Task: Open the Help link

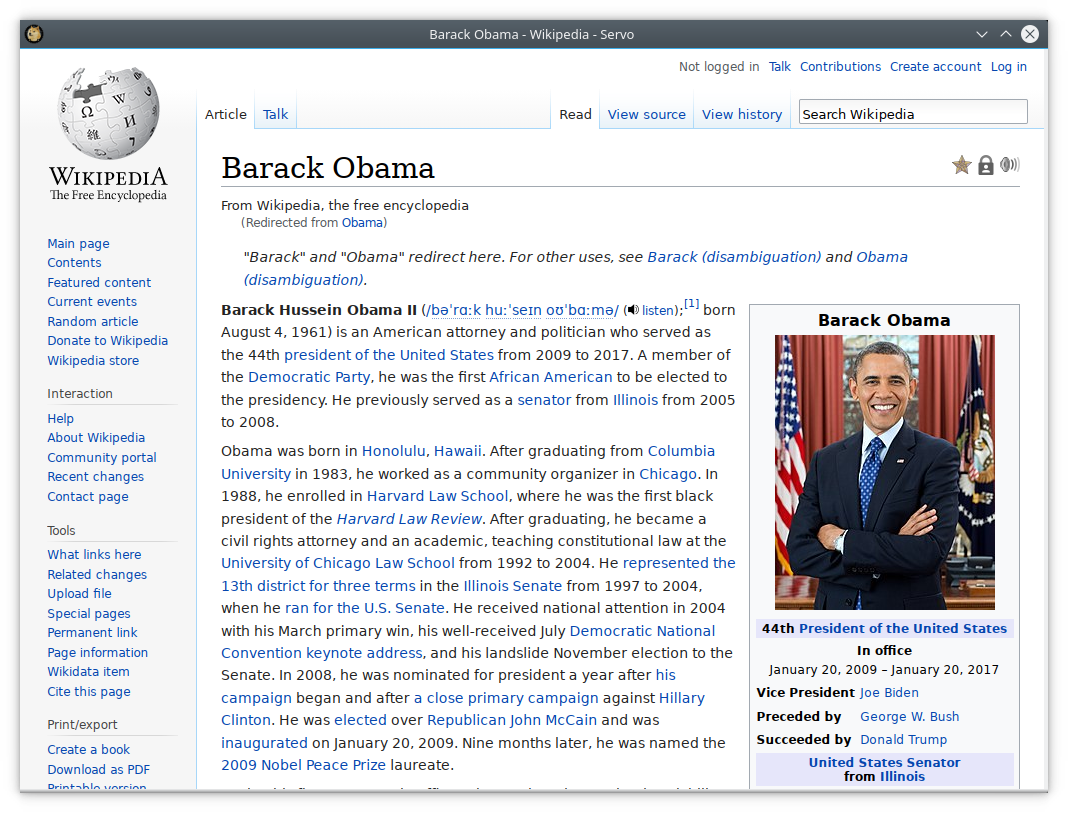Action: click(61, 419)
